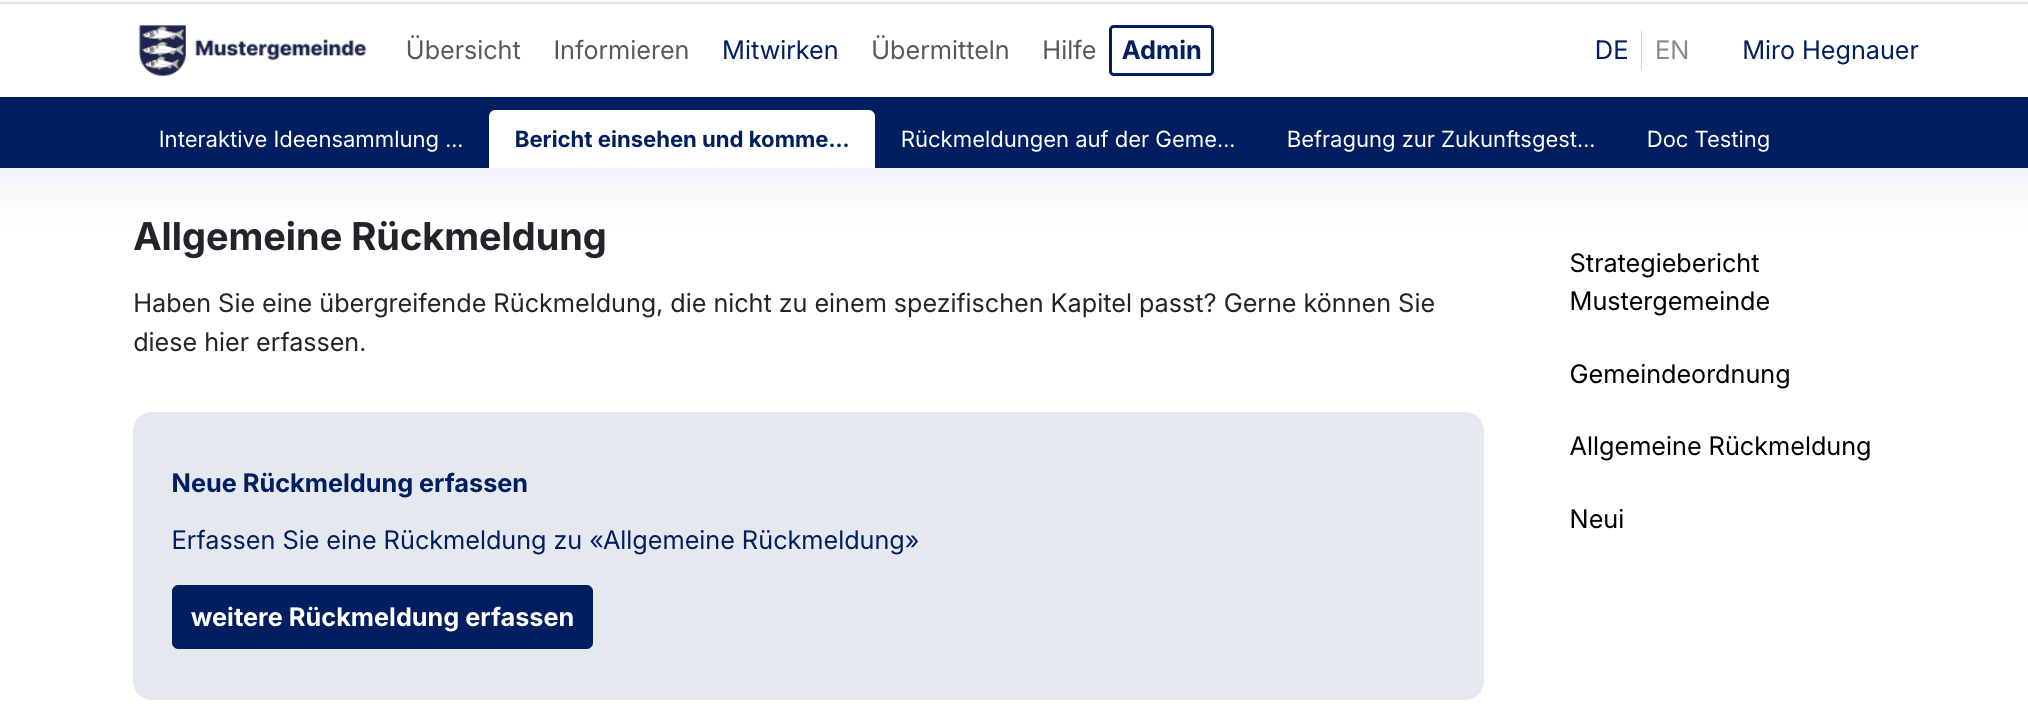Open the Übersicht menu item
The height and width of the screenshot is (726, 2028).
pos(463,50)
